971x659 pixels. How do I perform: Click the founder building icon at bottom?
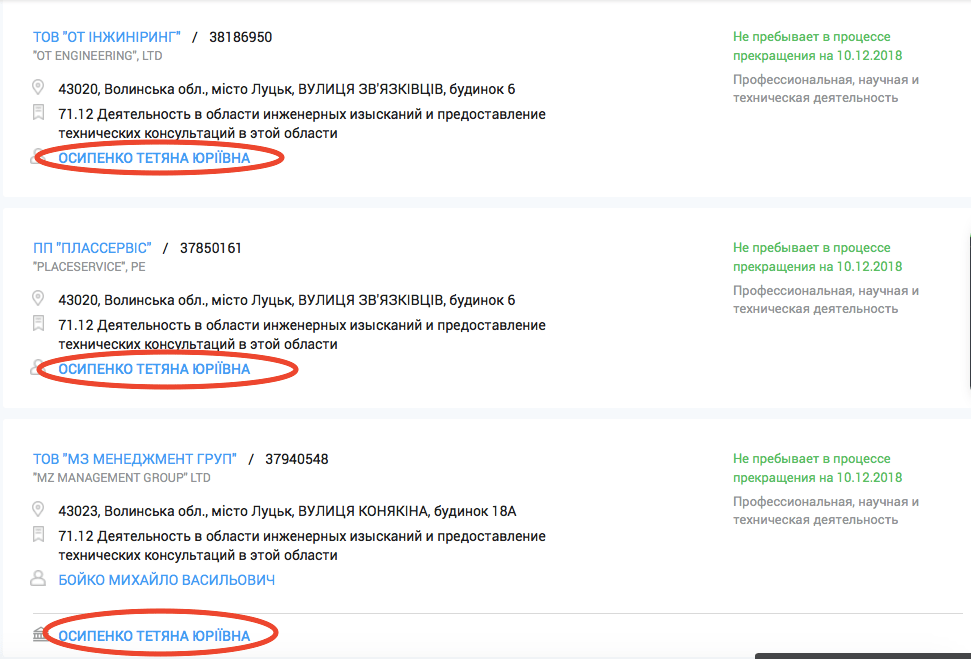click(x=40, y=634)
